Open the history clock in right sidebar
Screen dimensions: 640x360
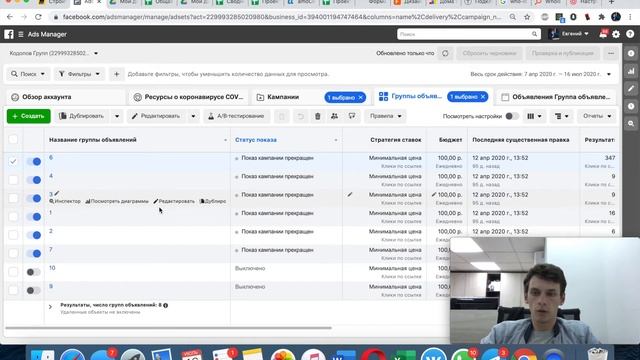tap(631, 106)
